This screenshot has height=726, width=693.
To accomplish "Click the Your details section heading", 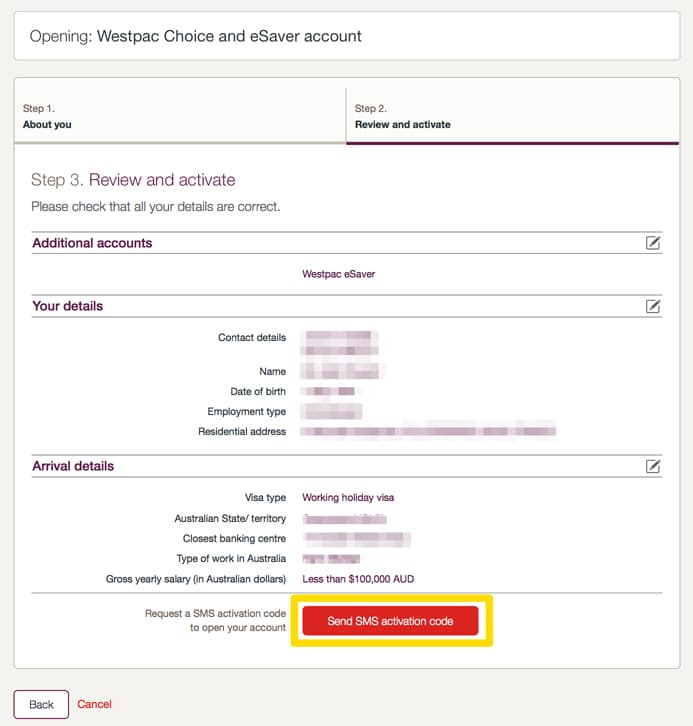I will click(68, 306).
